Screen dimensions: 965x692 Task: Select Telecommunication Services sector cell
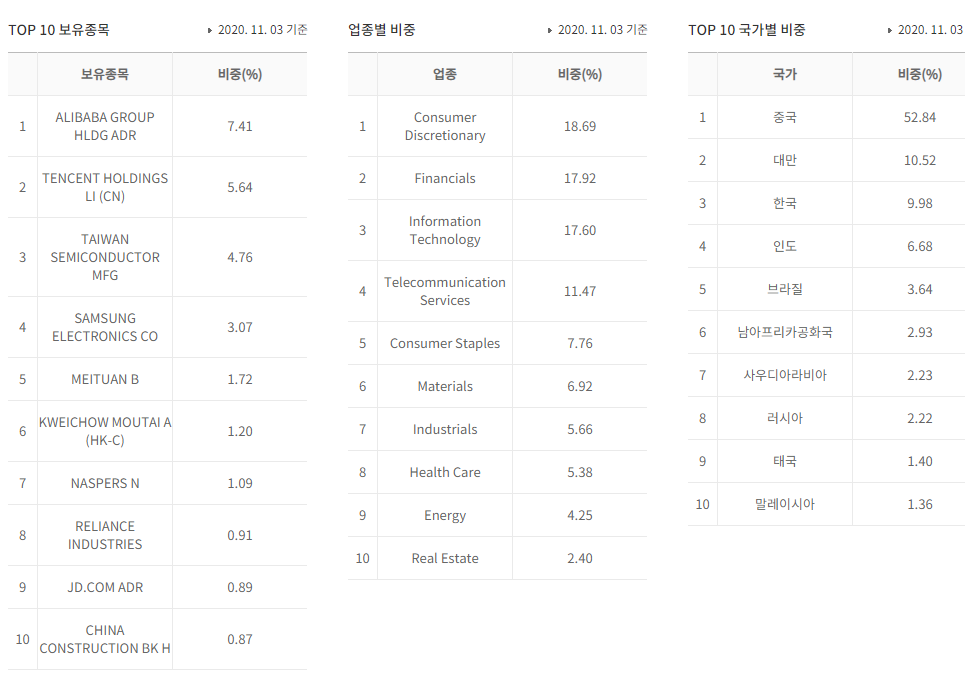(x=445, y=291)
